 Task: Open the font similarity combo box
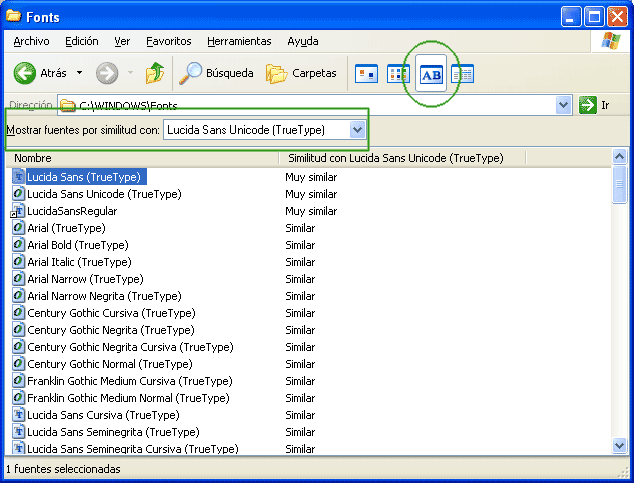coord(264,130)
